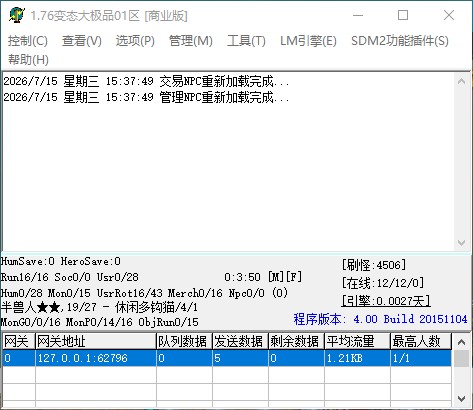Click the 半兽人★★ status line
This screenshot has height=410, width=473.
pyautogui.click(x=99, y=307)
